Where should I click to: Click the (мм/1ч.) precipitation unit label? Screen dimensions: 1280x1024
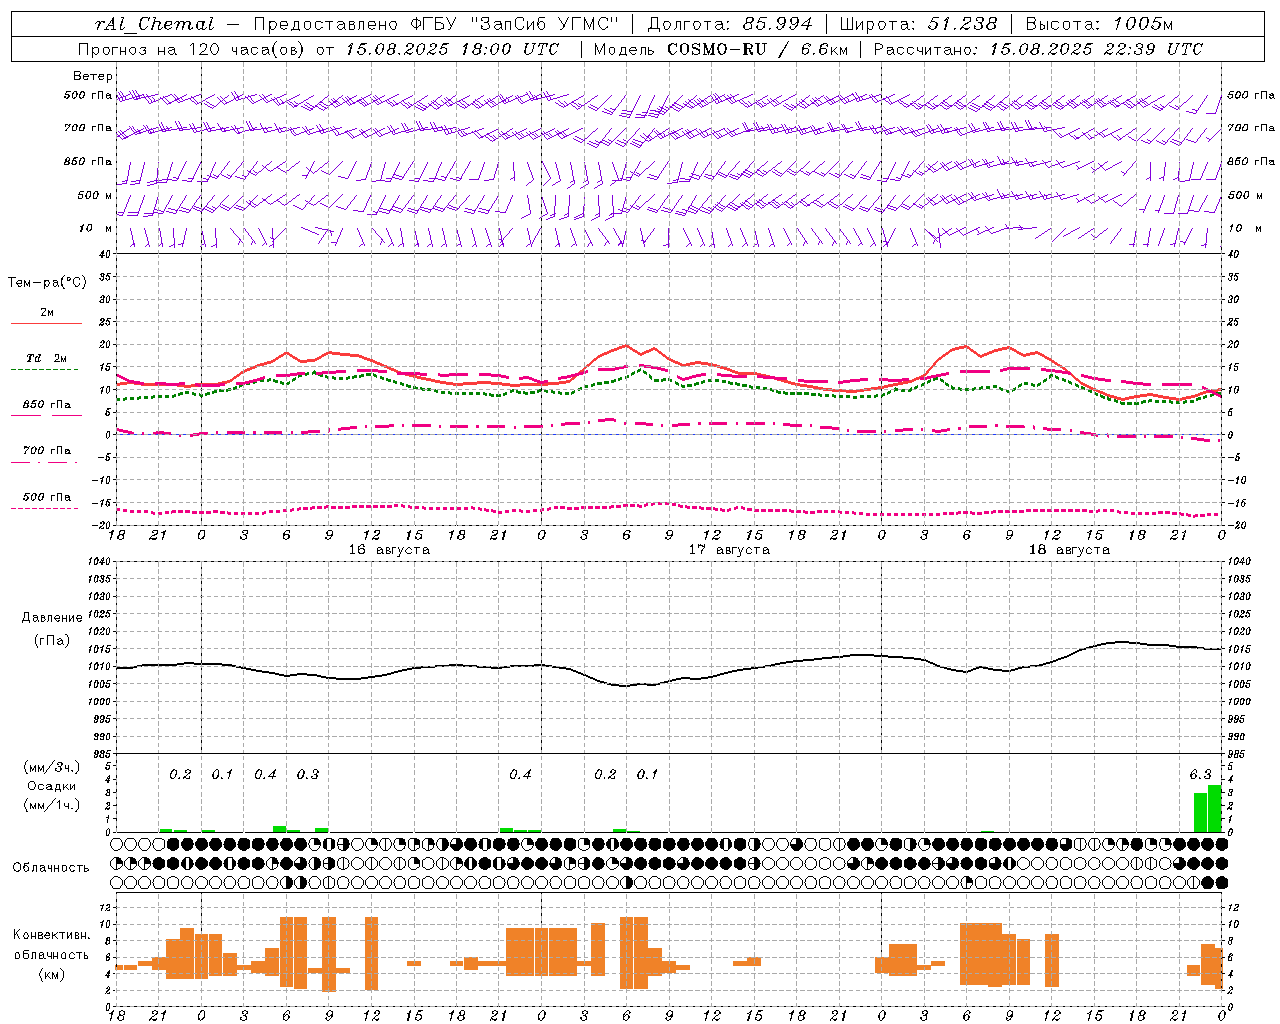(x=52, y=805)
